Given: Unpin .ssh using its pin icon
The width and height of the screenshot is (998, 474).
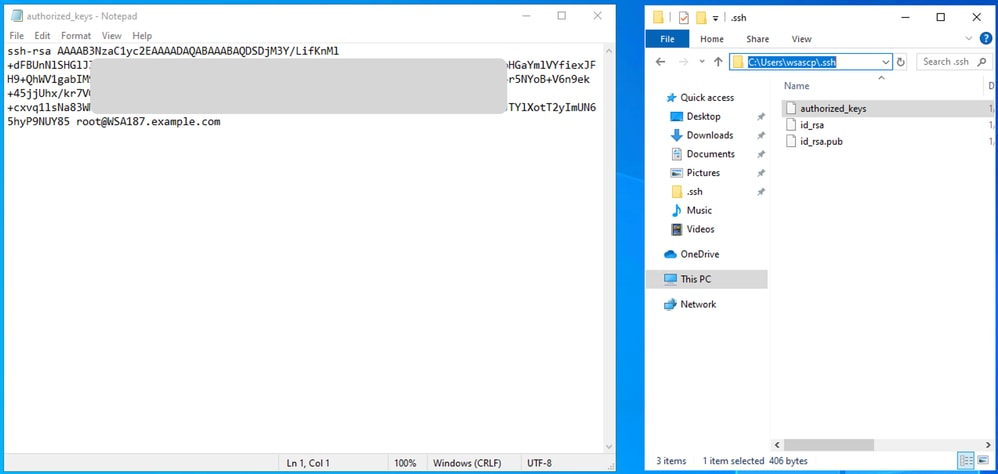Looking at the screenshot, I should click(x=760, y=192).
